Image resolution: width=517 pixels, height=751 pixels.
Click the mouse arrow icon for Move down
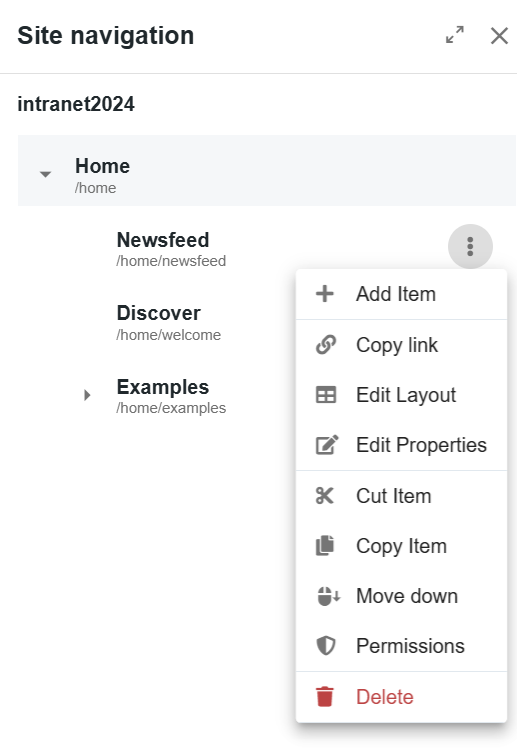tap(328, 596)
